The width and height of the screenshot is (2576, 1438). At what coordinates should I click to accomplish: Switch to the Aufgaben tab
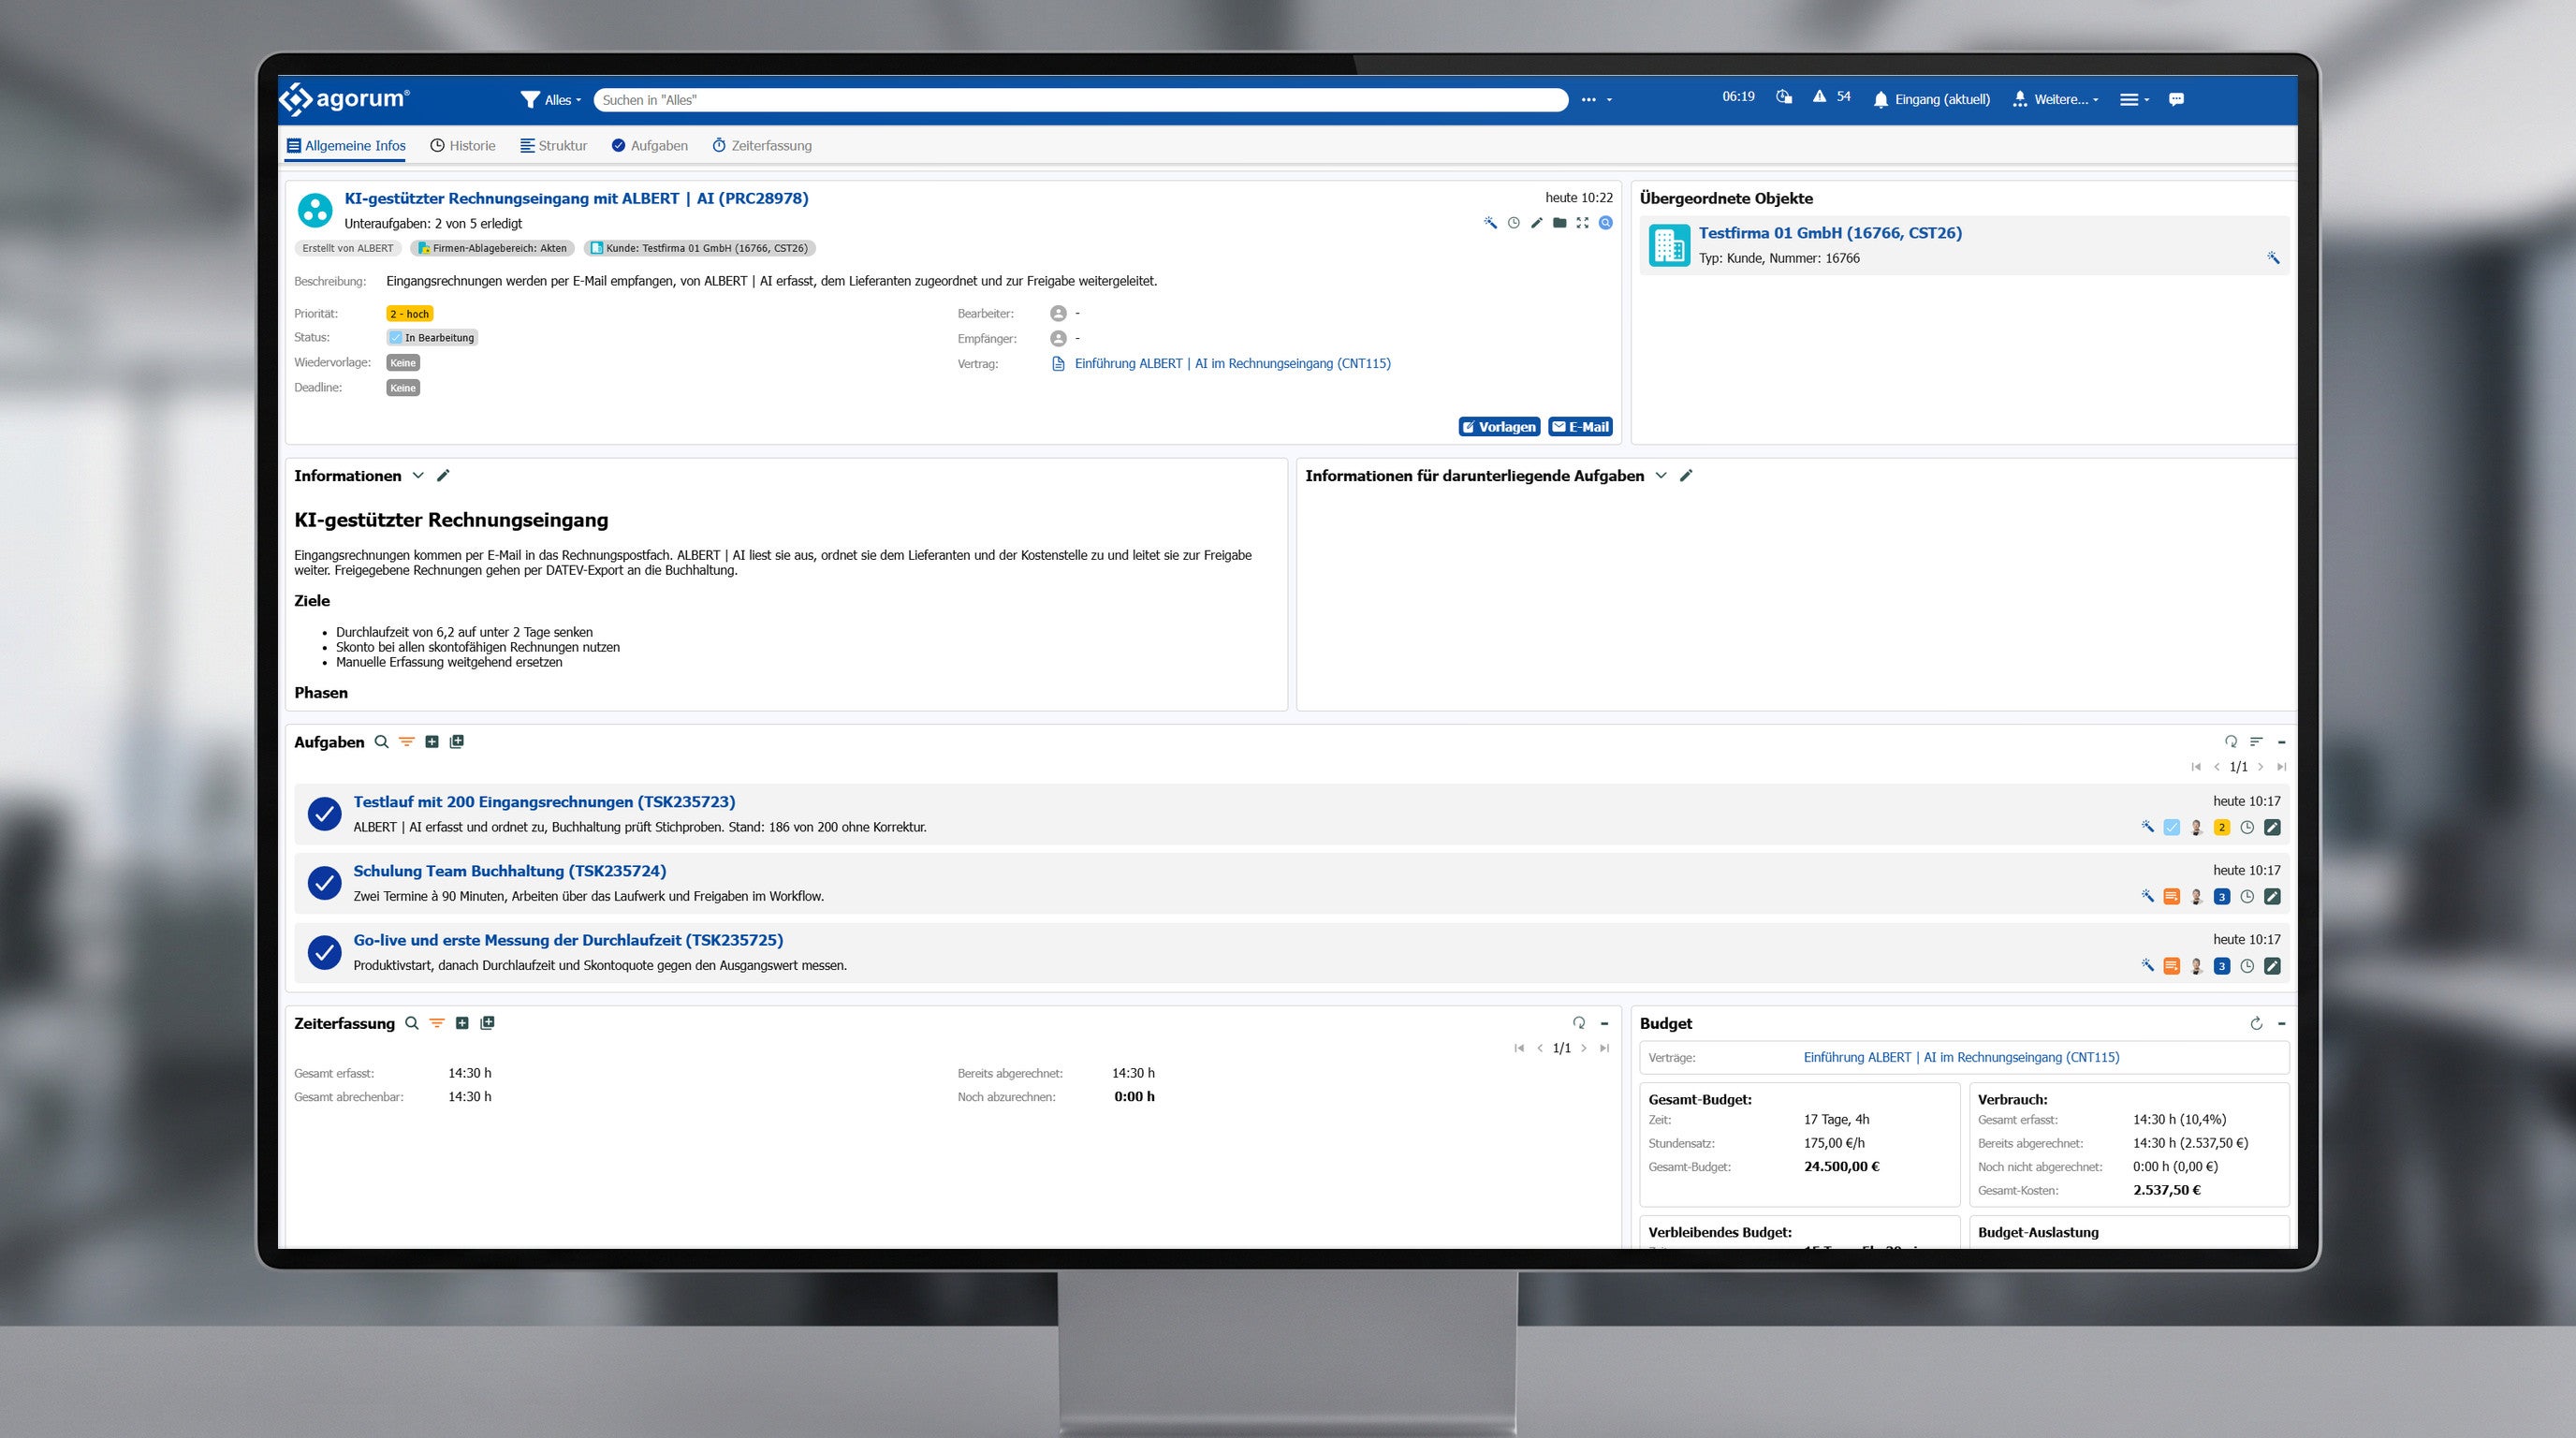[x=649, y=146]
